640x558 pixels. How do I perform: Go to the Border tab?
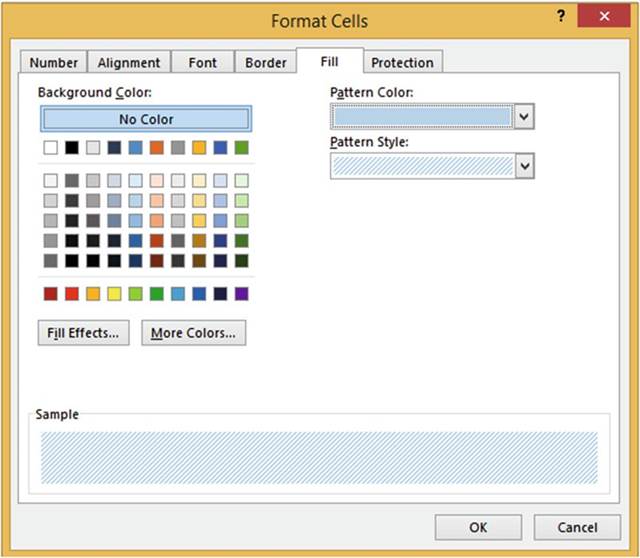[266, 62]
